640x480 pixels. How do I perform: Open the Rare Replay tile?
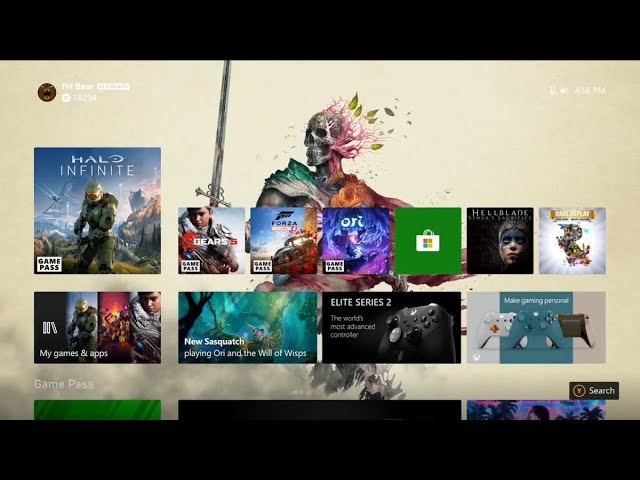point(572,240)
